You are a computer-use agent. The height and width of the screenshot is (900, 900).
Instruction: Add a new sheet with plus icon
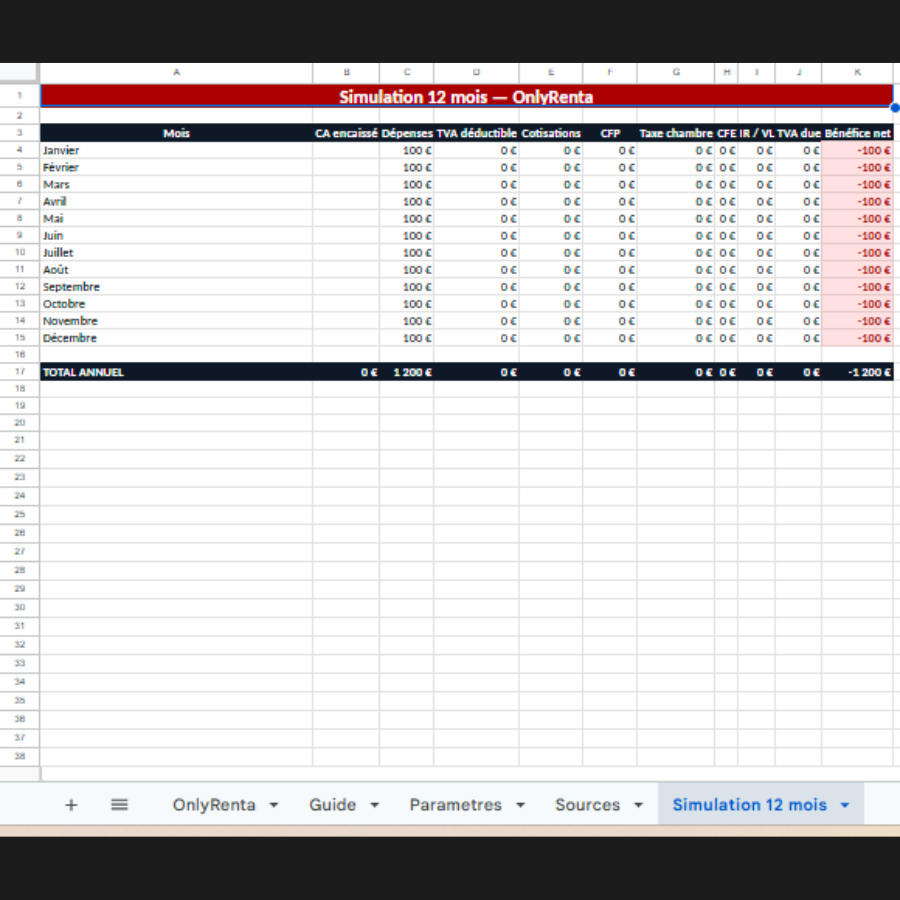tap(71, 805)
